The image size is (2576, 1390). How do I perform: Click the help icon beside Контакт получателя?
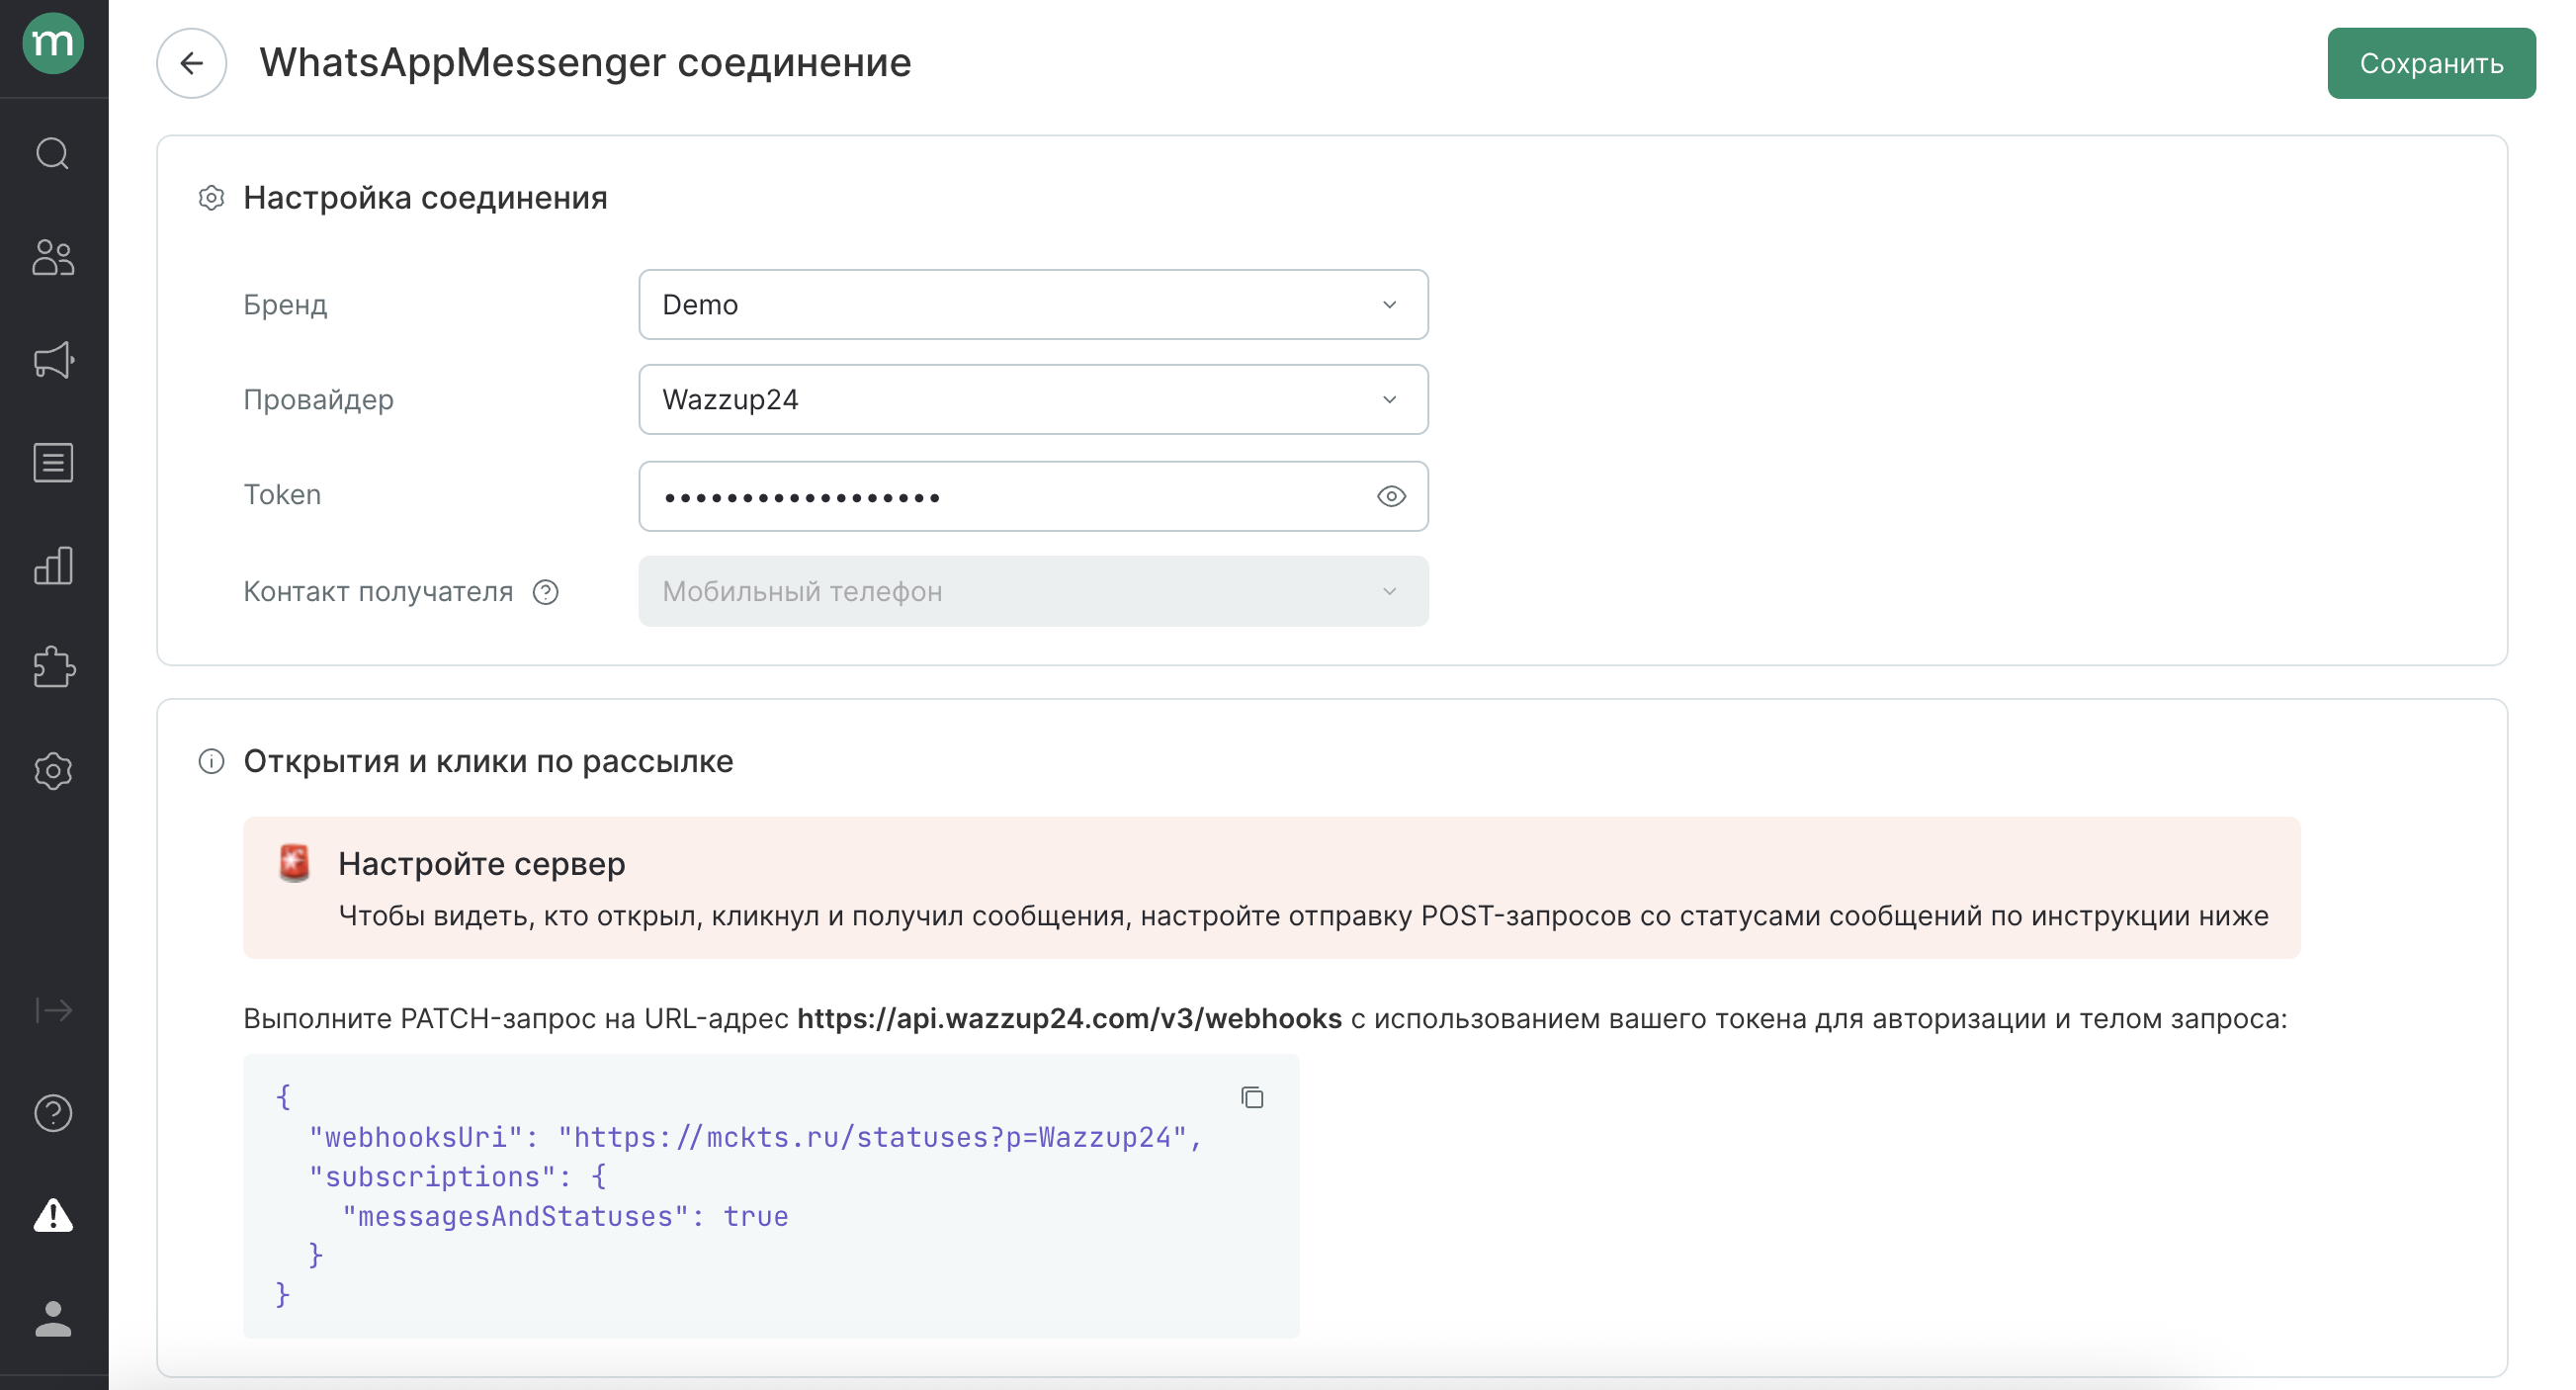(x=545, y=592)
